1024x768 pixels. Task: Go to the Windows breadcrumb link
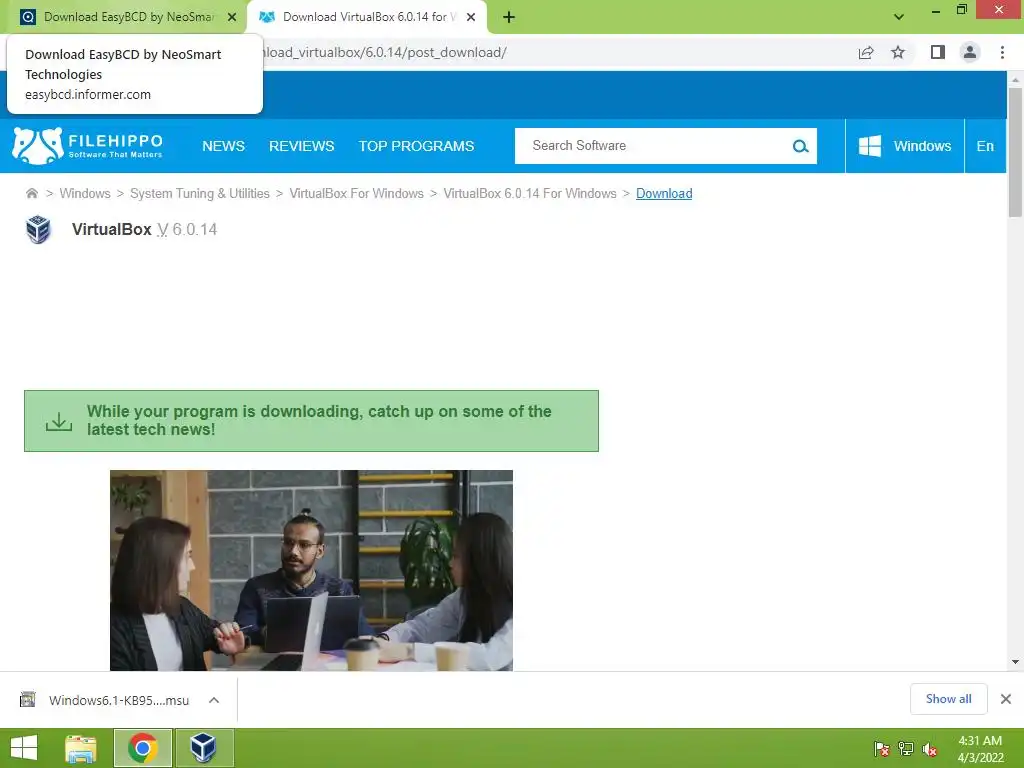click(85, 193)
